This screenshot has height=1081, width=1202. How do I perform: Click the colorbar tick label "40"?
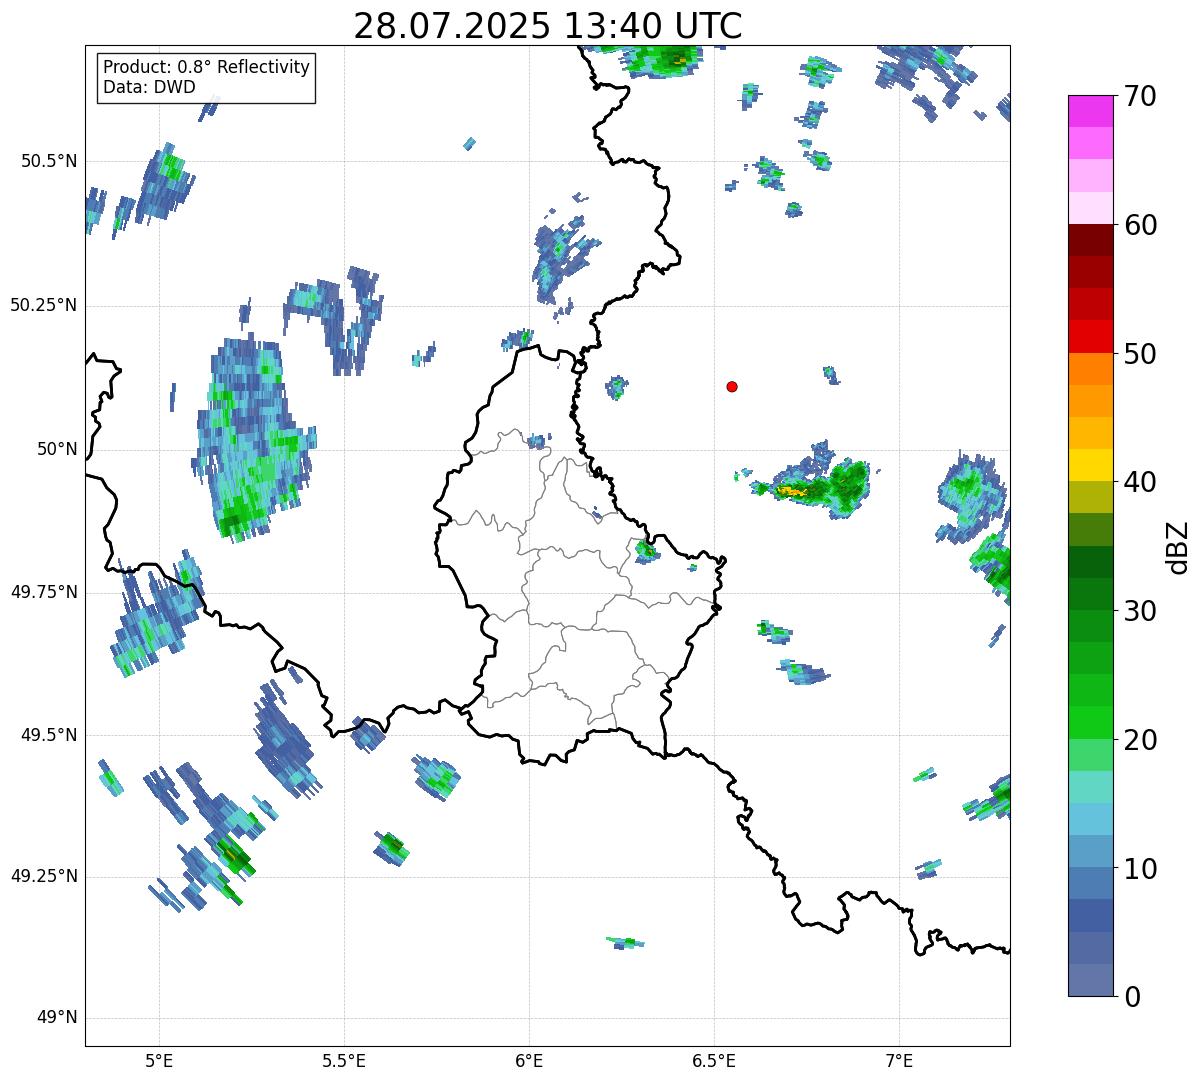coord(1140,482)
